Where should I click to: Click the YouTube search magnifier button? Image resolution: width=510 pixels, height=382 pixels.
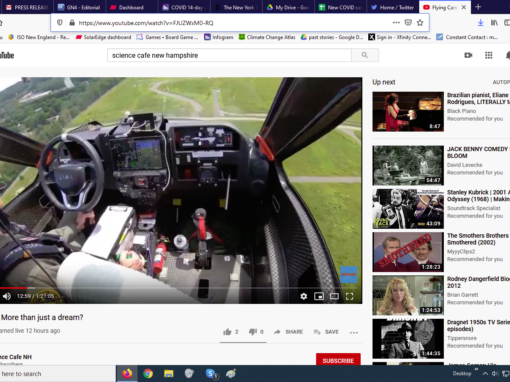tap(365, 55)
